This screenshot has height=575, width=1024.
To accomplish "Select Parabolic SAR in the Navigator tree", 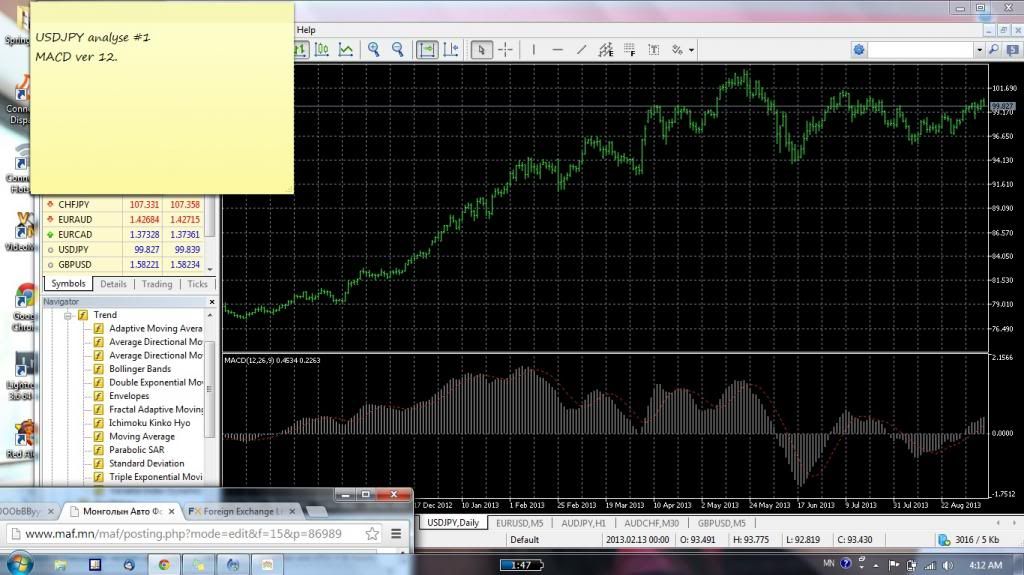I will [136, 450].
